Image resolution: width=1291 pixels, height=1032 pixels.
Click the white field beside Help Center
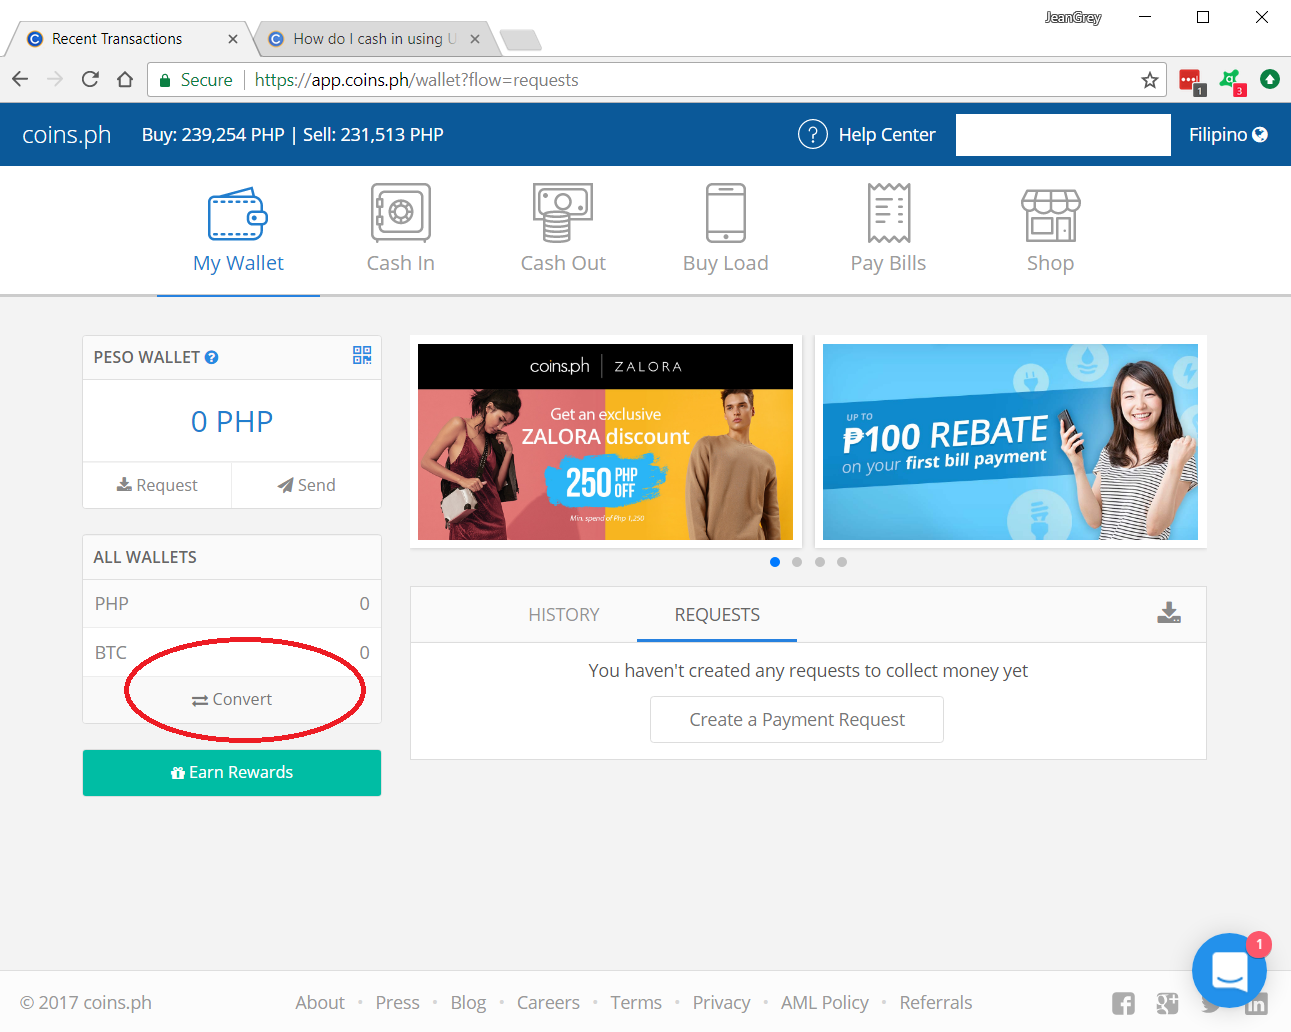point(1063,135)
